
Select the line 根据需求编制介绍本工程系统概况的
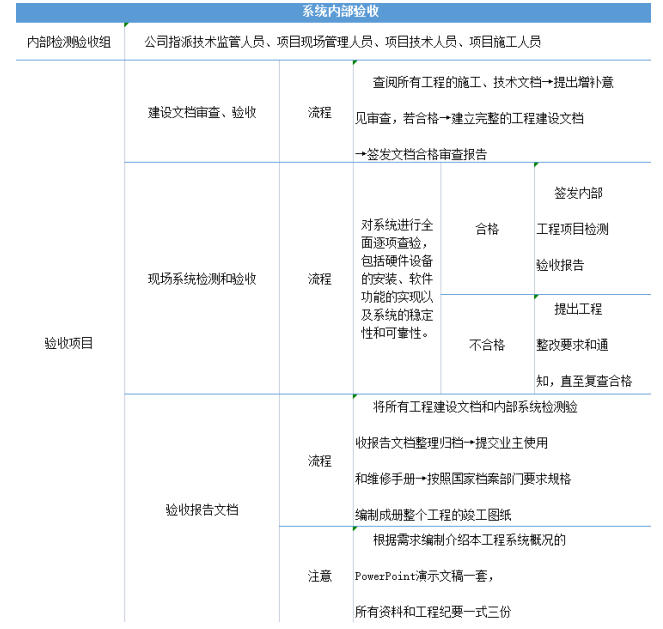click(469, 540)
